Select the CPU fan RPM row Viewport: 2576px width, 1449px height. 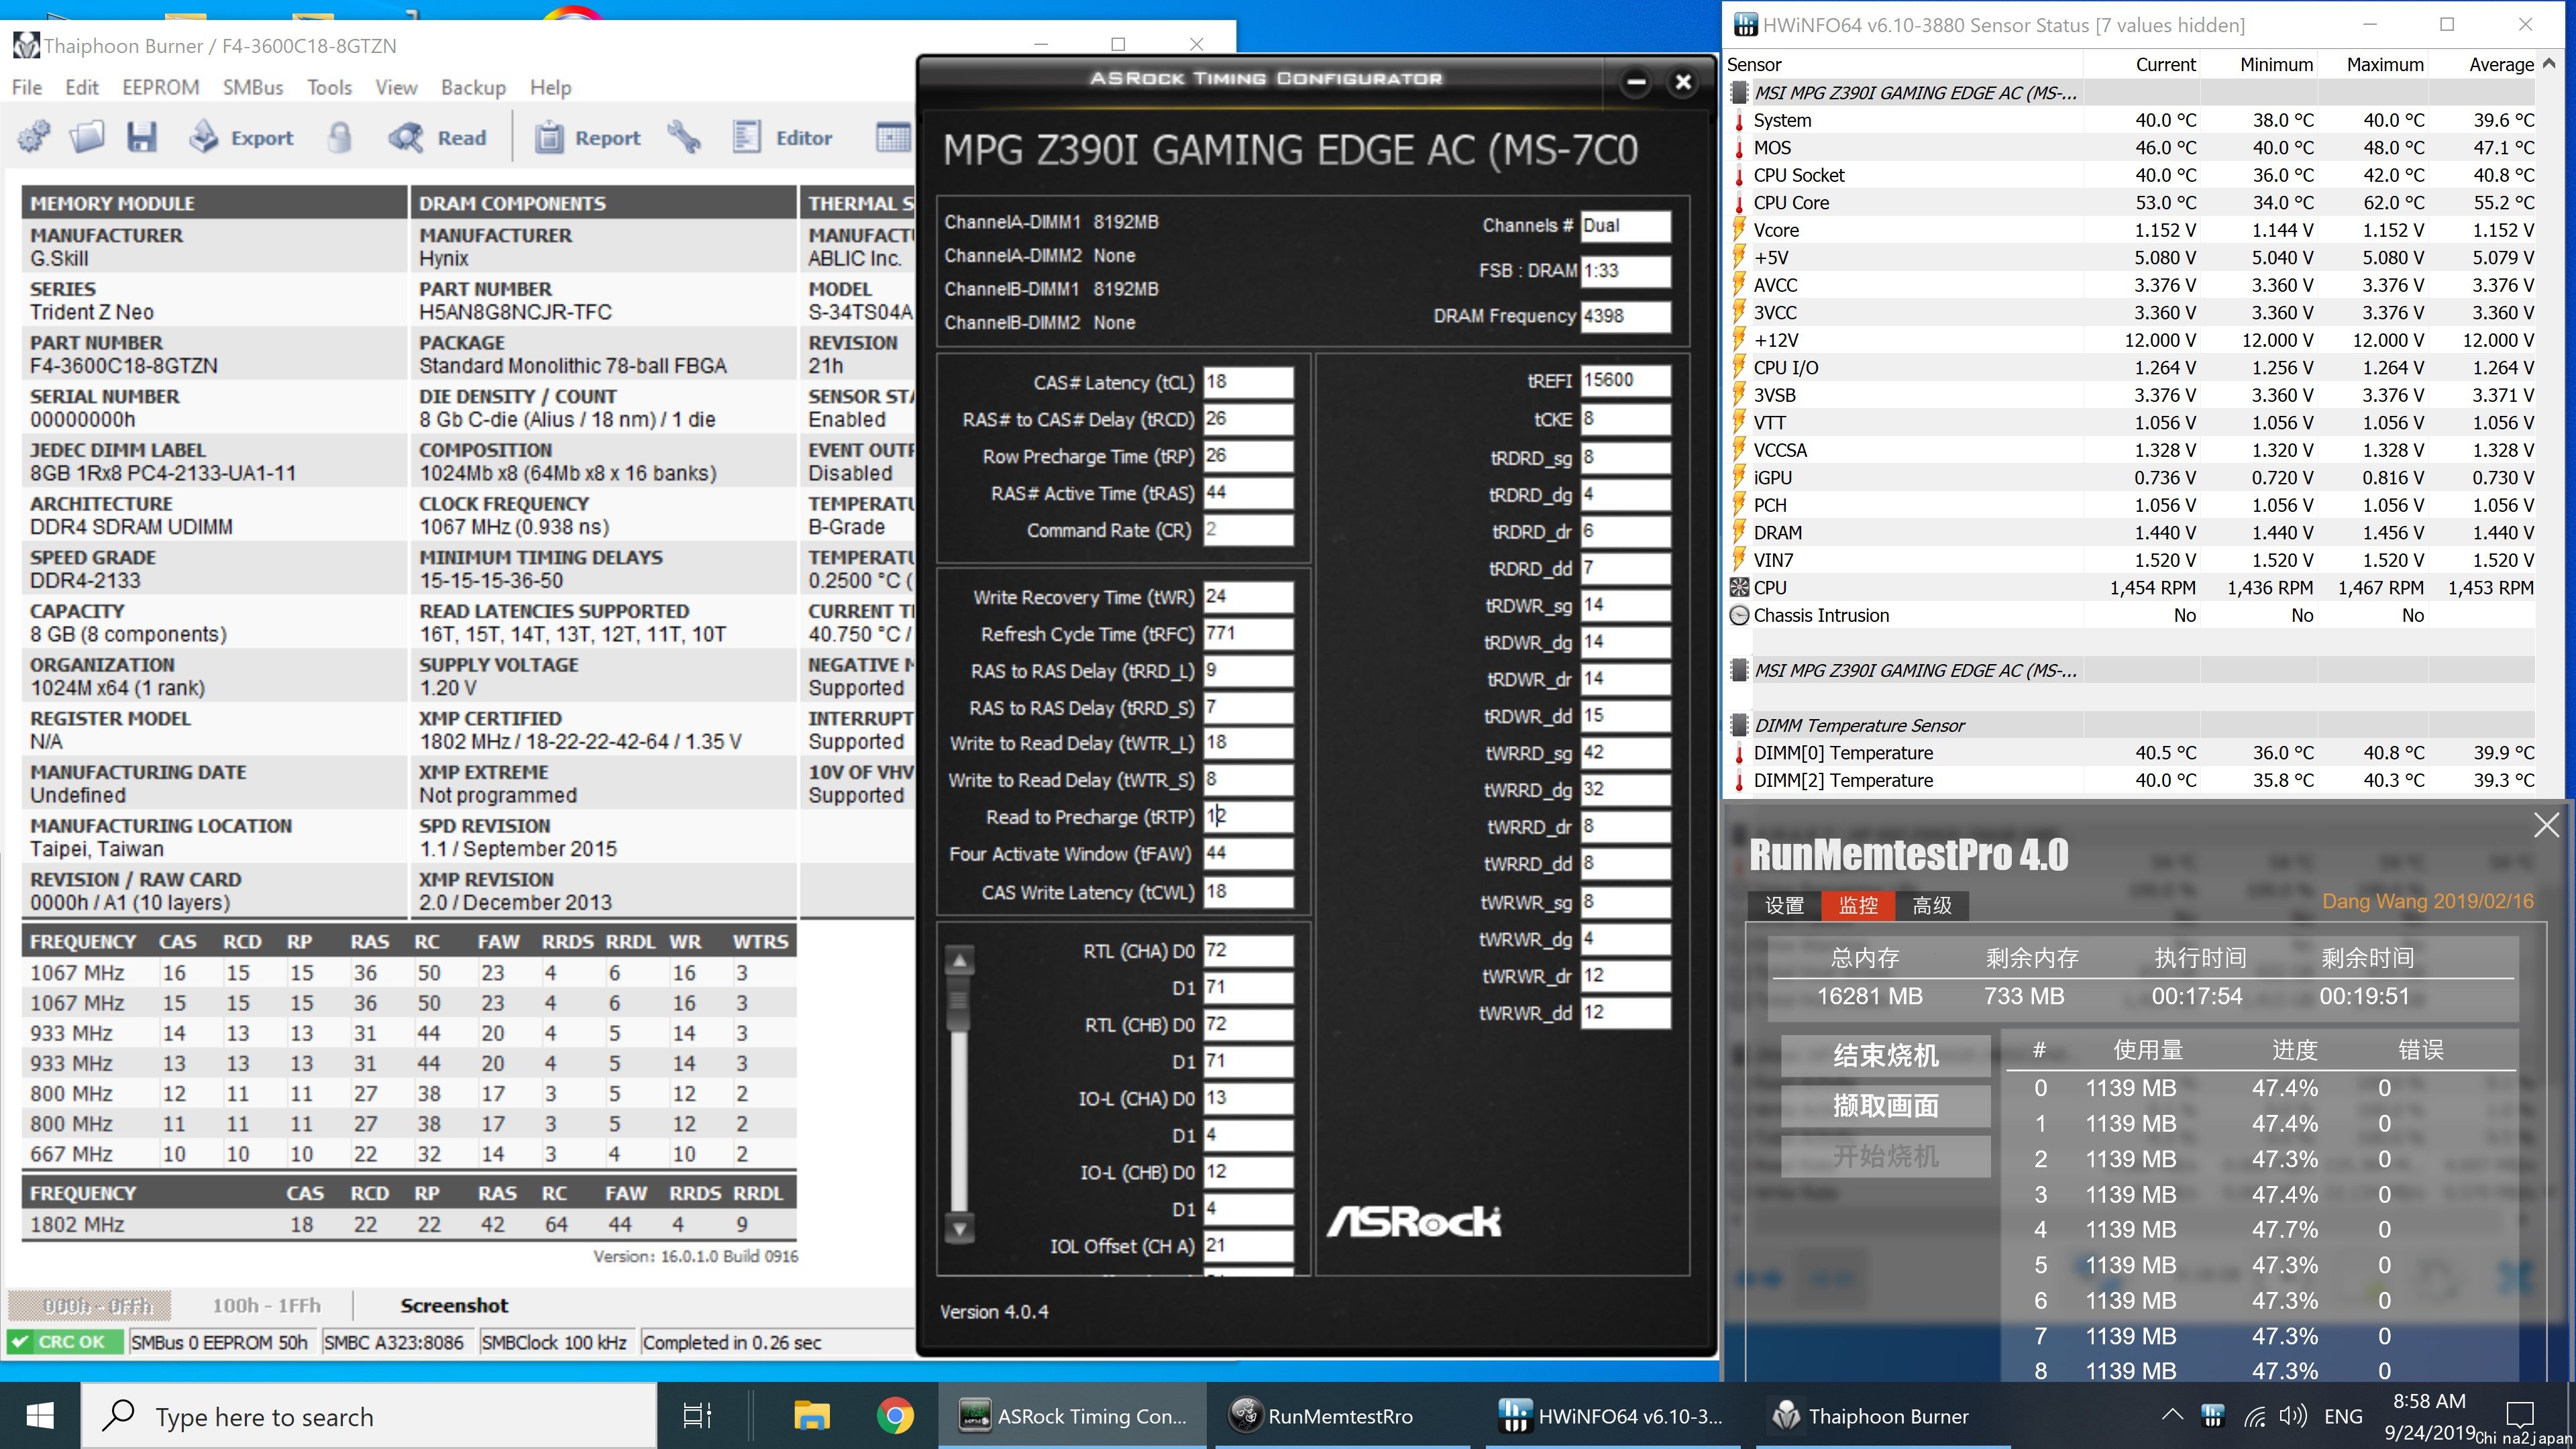(2131, 588)
